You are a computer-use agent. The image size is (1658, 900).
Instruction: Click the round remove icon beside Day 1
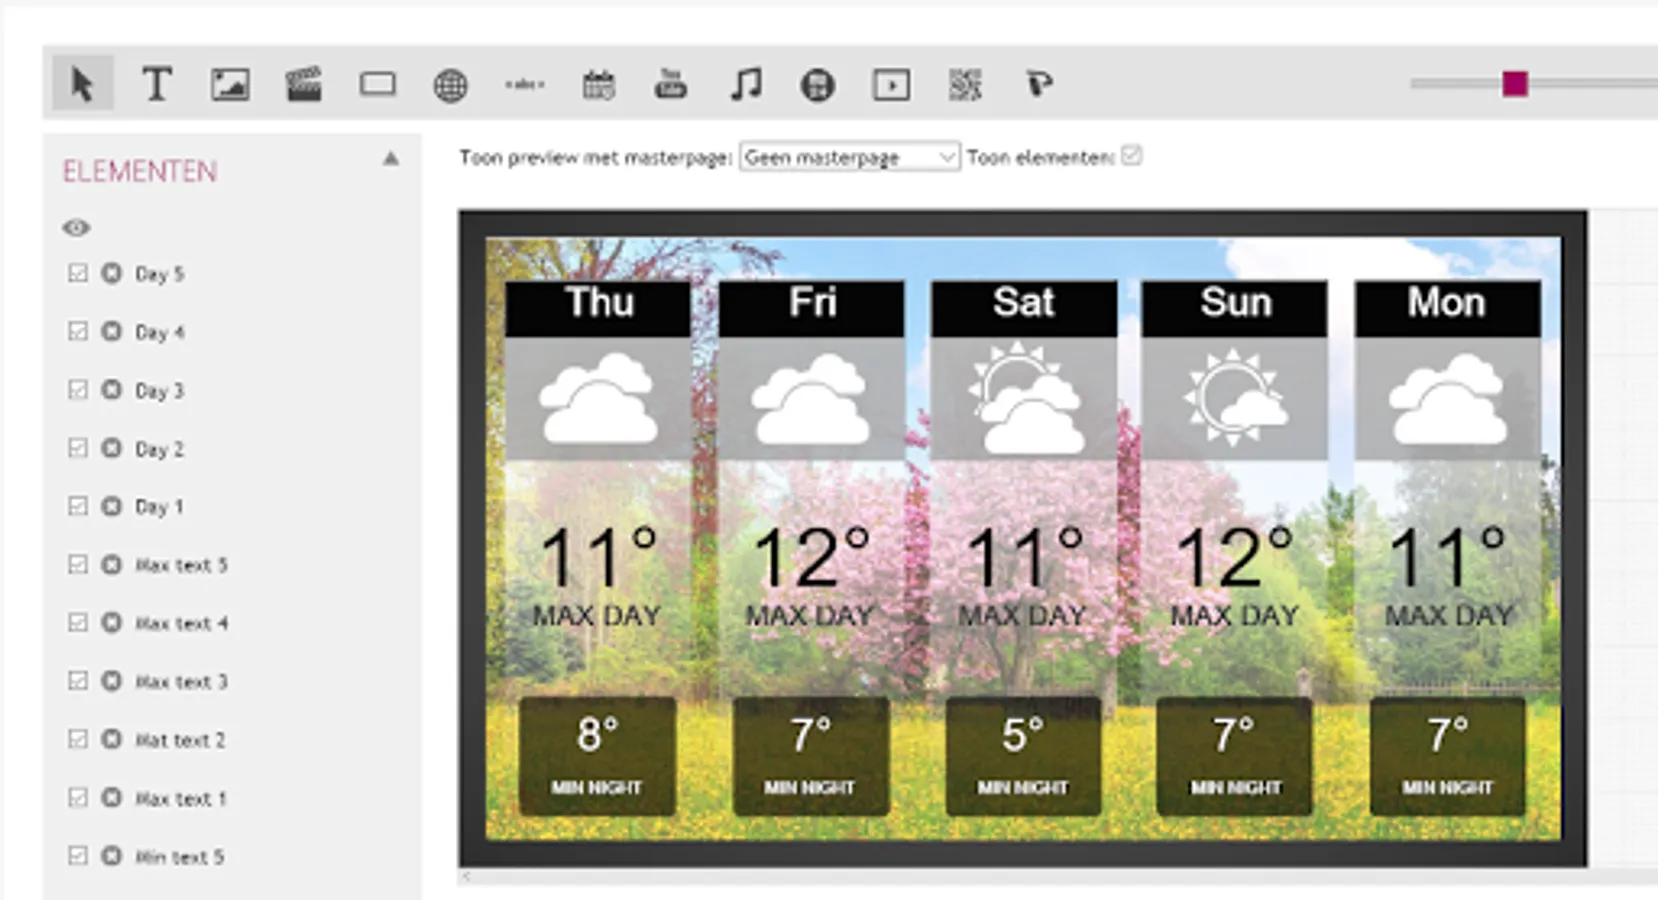click(111, 506)
